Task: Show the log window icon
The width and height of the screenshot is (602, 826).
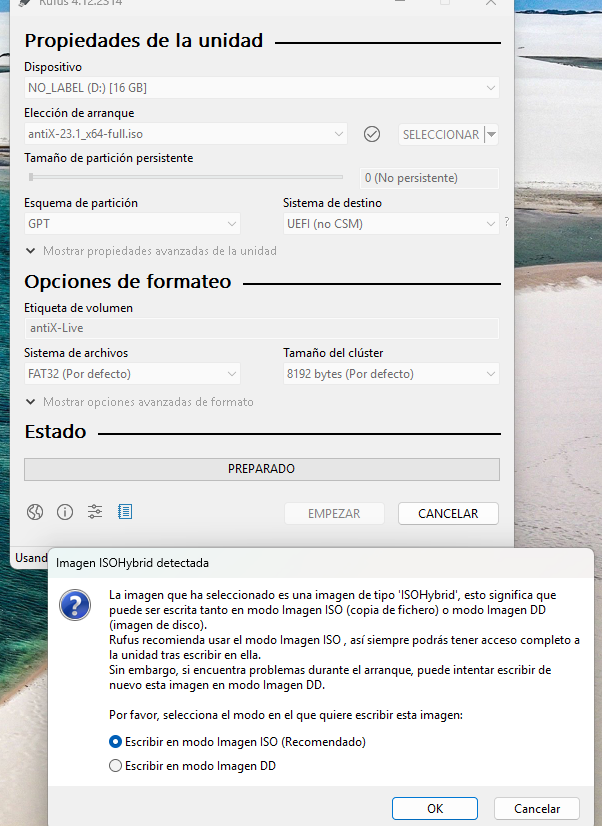Action: (125, 512)
